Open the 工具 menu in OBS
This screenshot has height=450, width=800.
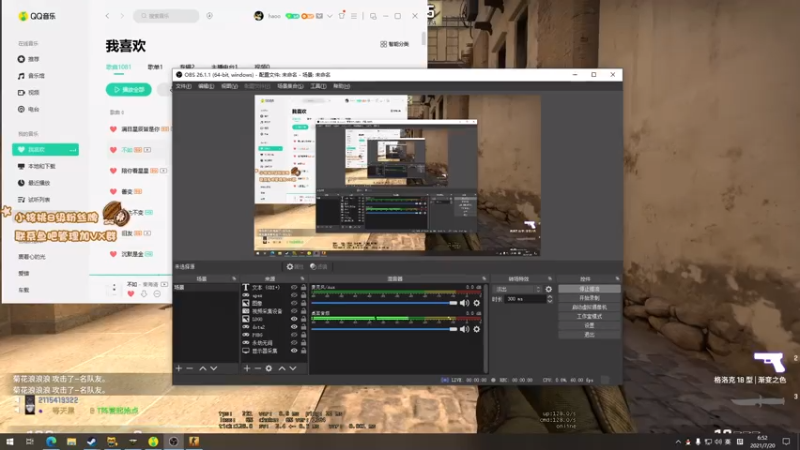tap(318, 86)
